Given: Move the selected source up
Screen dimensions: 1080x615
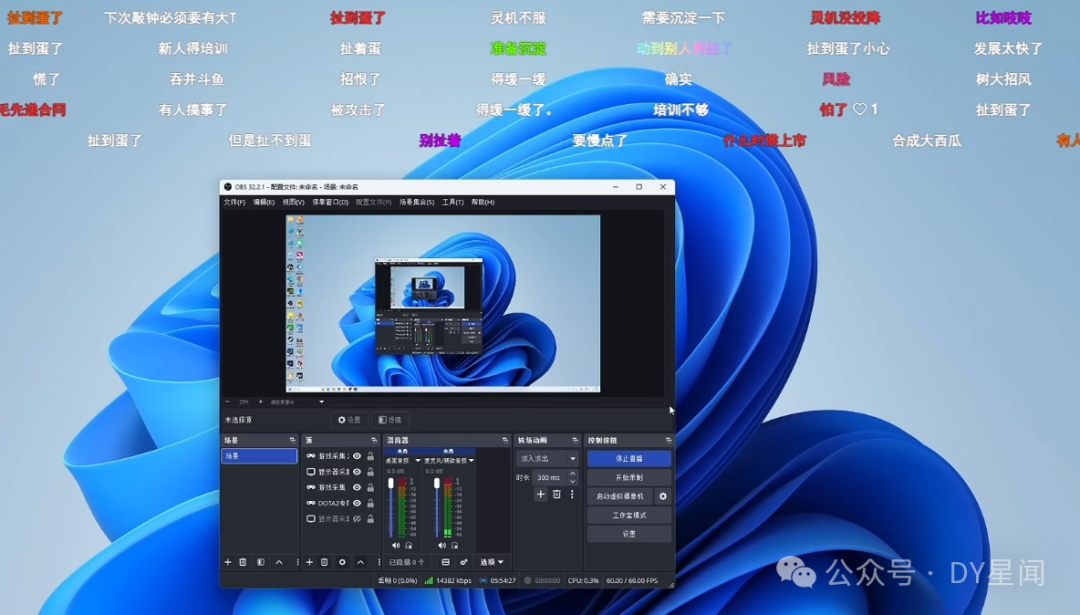Looking at the screenshot, I should pyautogui.click(x=360, y=562).
